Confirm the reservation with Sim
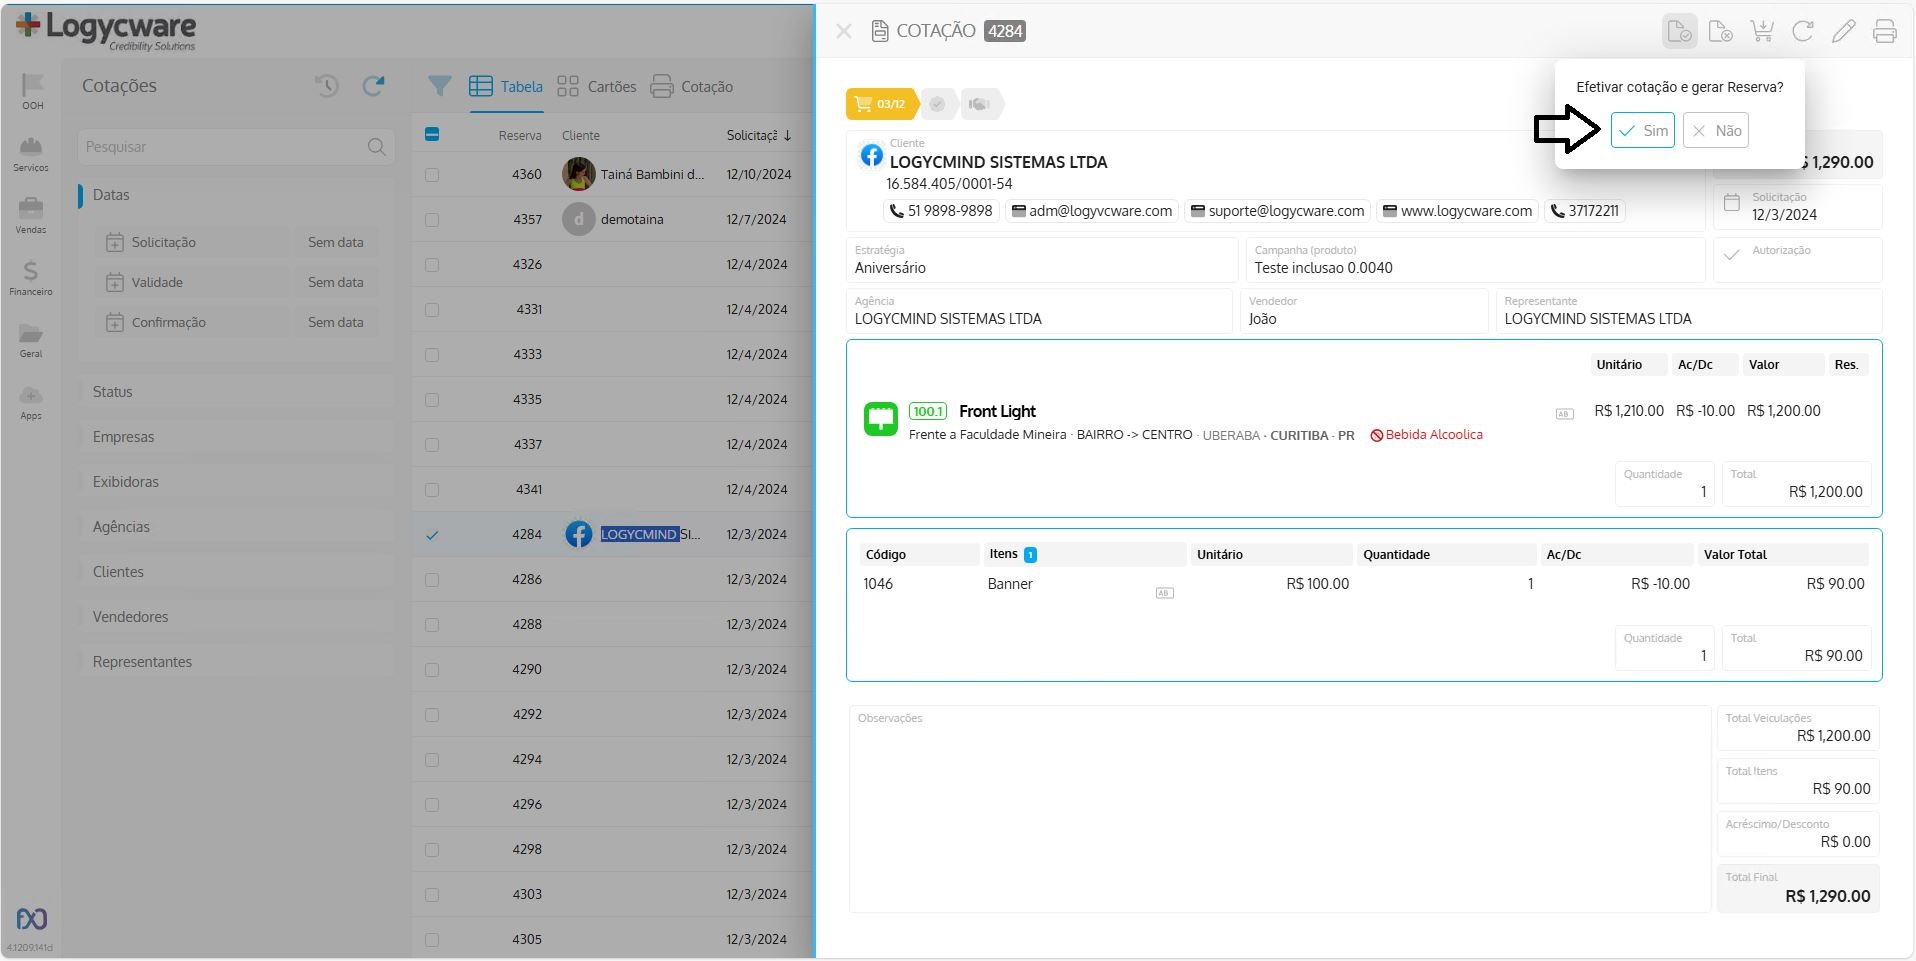This screenshot has width=1916, height=961. [x=1642, y=130]
